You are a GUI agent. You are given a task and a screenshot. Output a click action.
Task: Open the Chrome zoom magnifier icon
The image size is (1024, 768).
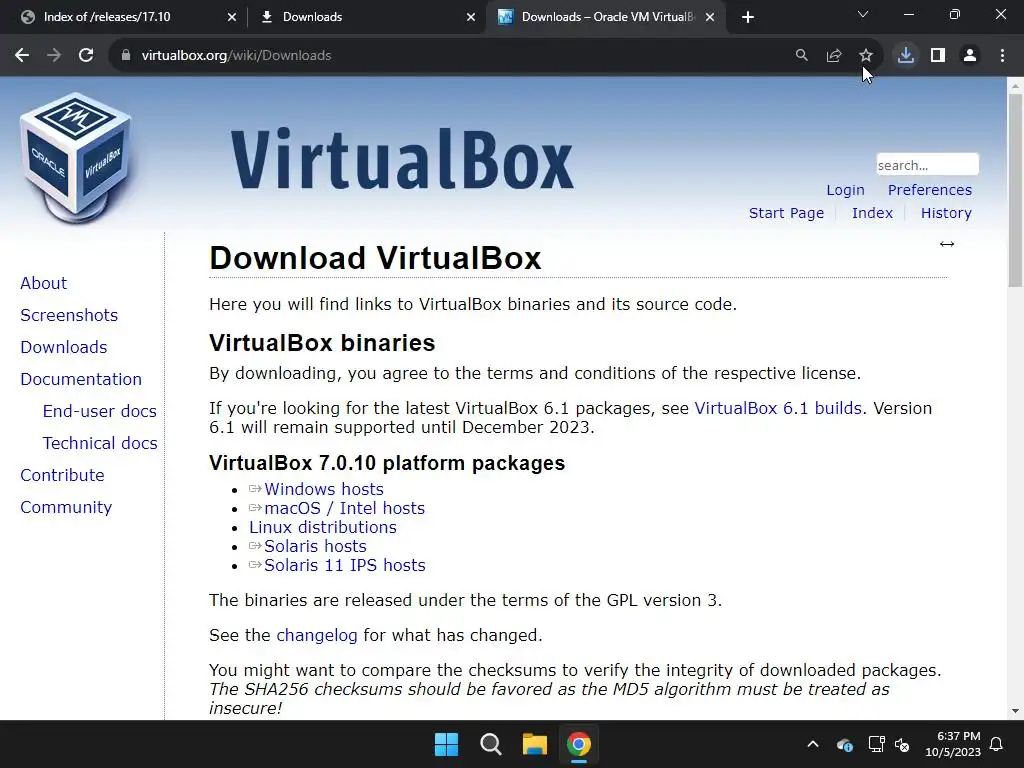point(801,56)
